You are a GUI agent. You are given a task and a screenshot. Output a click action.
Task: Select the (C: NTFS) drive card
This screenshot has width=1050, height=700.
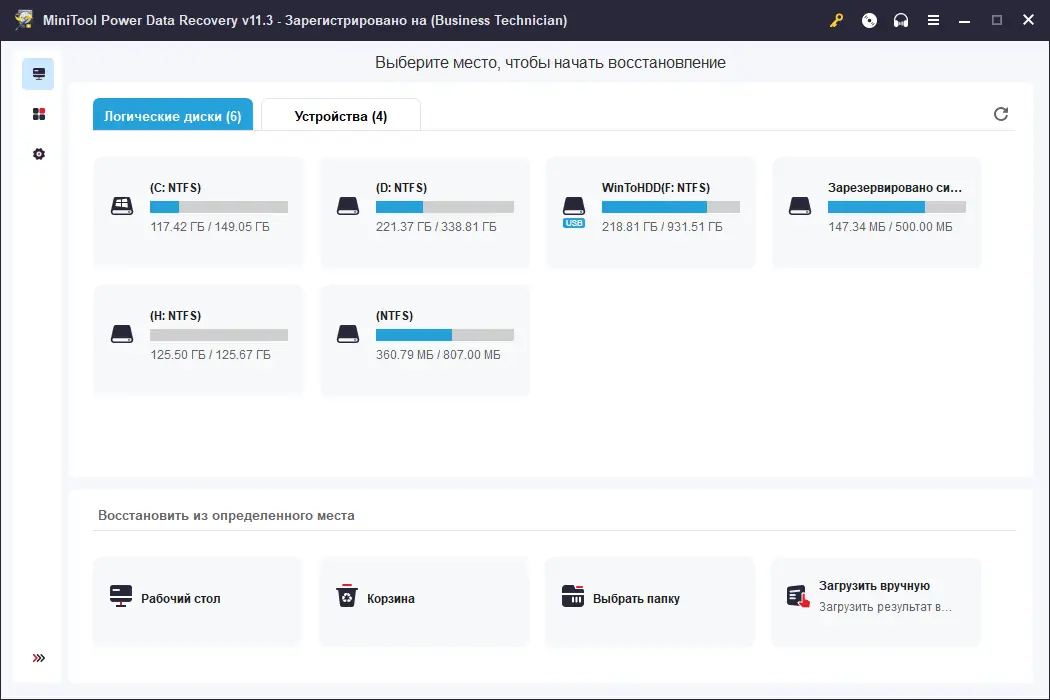(x=197, y=212)
